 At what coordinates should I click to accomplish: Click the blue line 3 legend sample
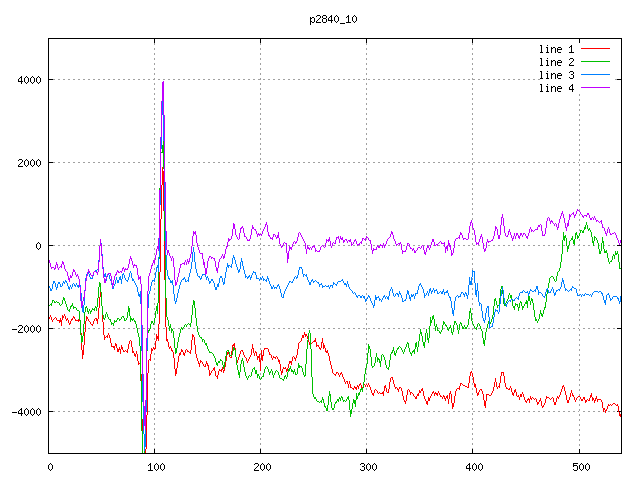point(596,75)
